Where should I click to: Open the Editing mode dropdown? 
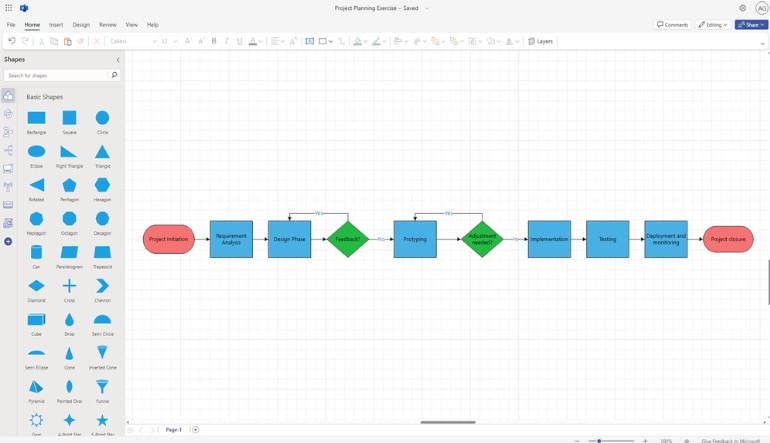pyautogui.click(x=713, y=25)
